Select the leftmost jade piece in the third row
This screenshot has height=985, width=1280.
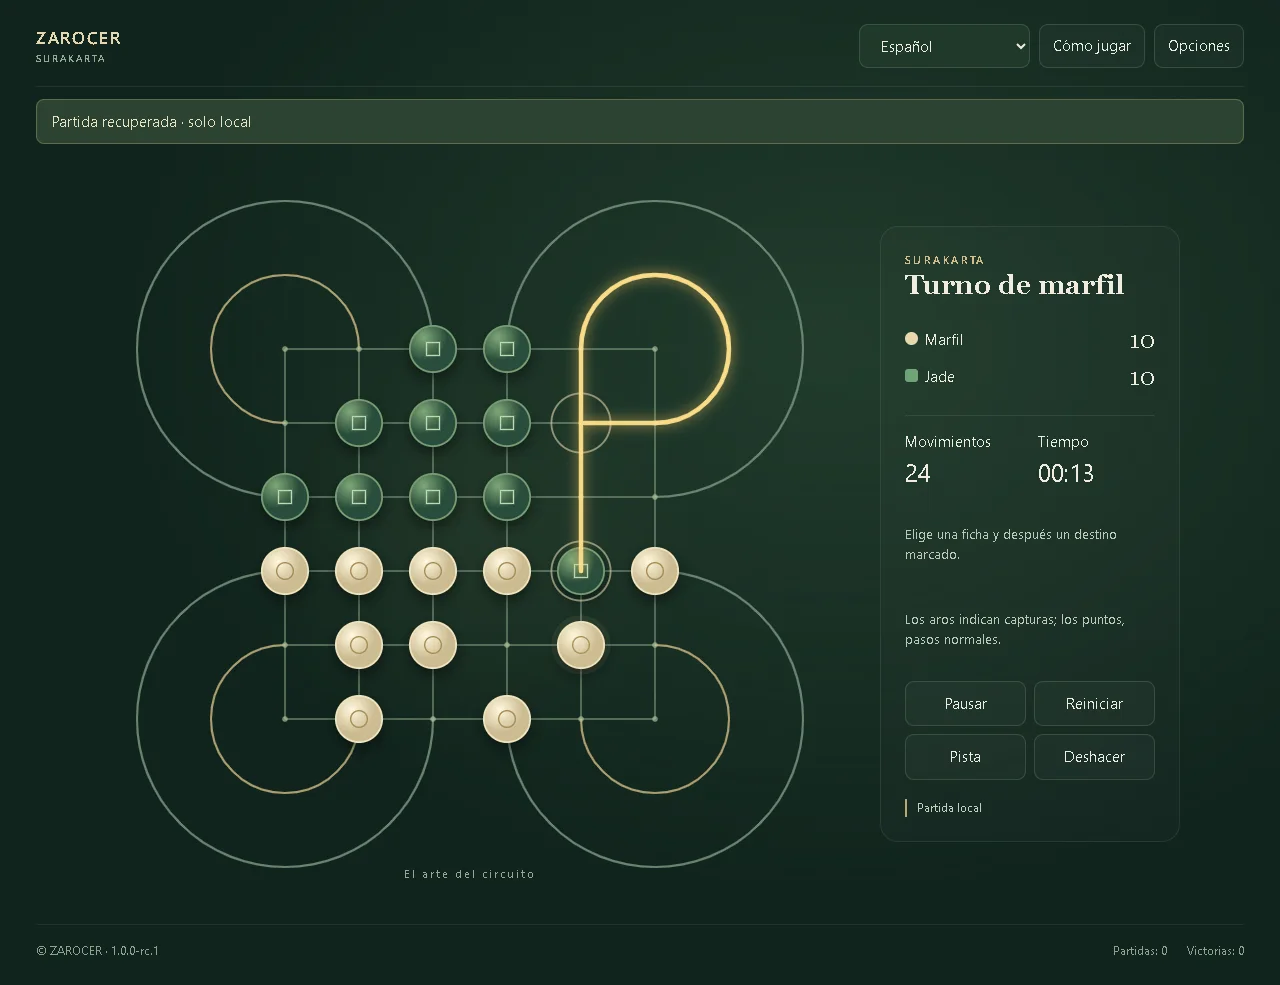tap(285, 497)
